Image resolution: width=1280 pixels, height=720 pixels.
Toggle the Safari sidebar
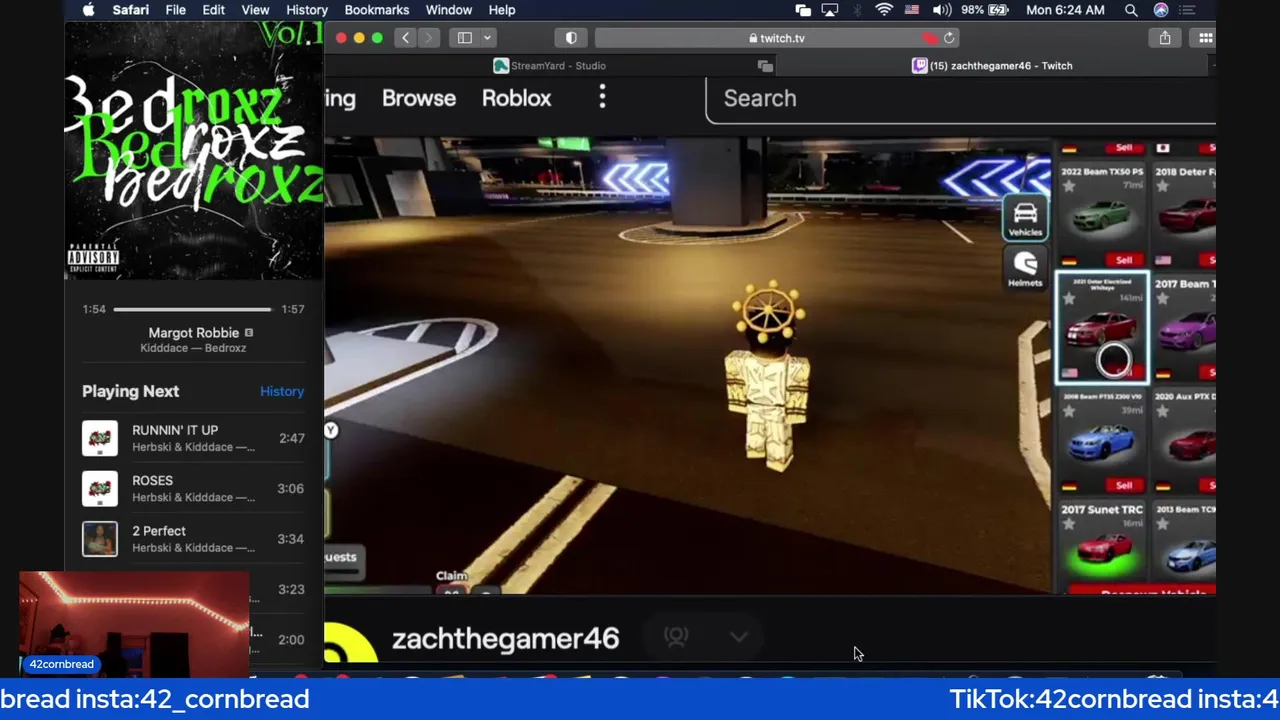(465, 38)
